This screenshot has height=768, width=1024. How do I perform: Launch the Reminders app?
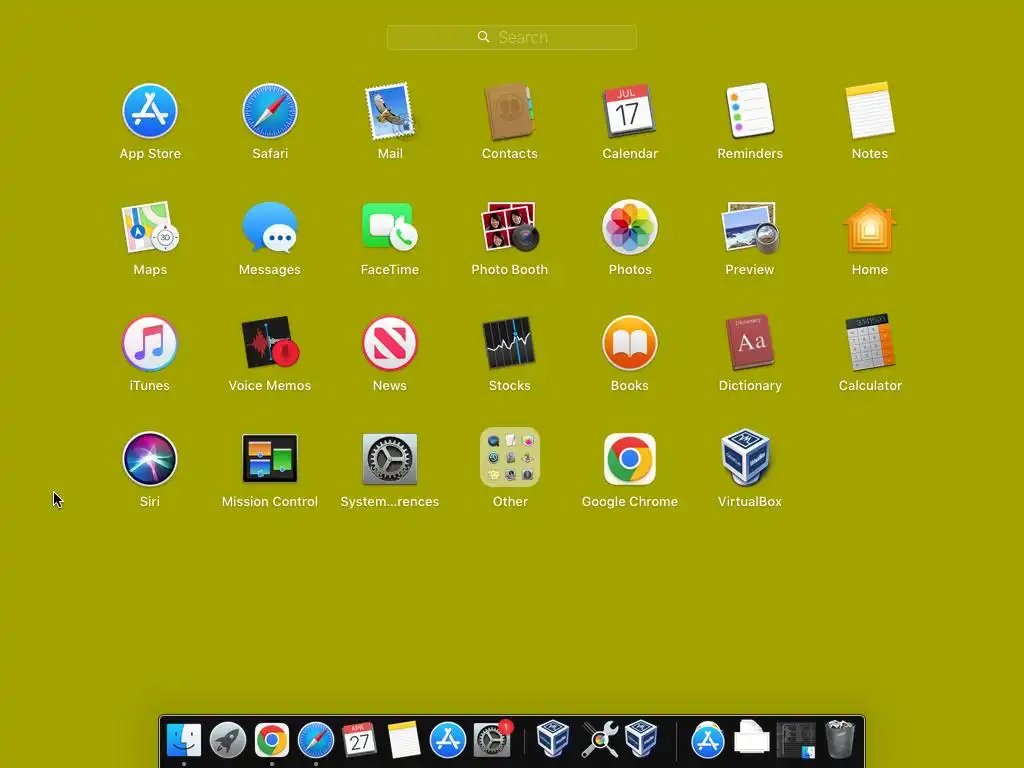(750, 111)
